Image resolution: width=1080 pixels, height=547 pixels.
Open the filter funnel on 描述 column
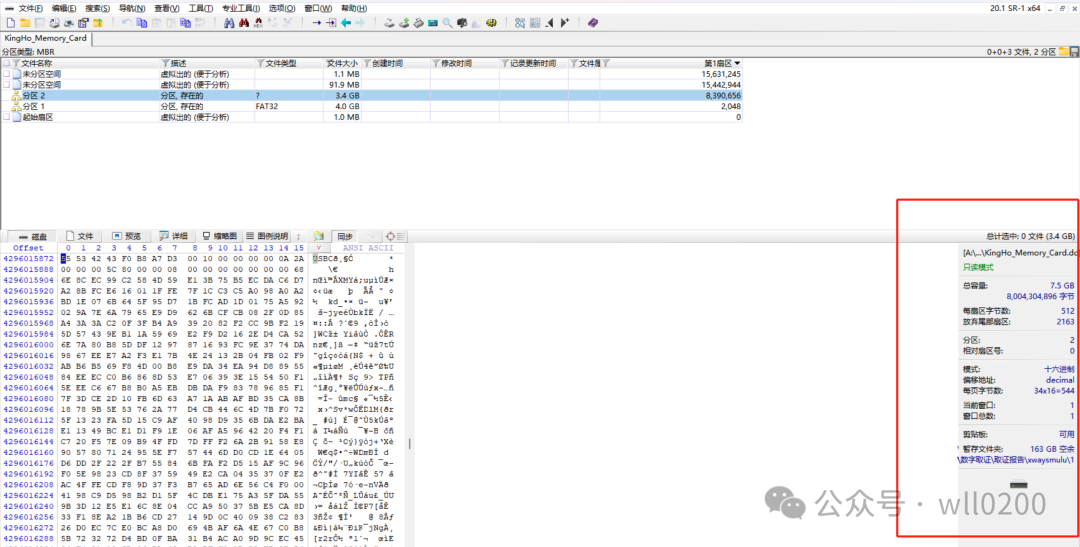[x=166, y=63]
